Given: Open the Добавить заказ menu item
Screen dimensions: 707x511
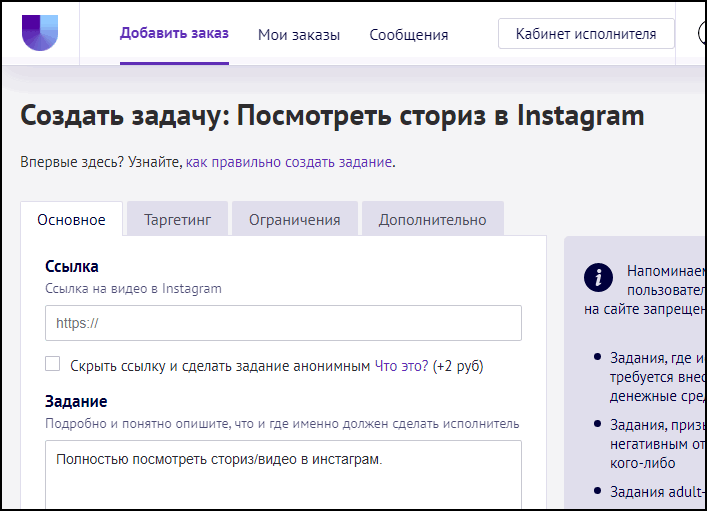Looking at the screenshot, I should tap(174, 33).
